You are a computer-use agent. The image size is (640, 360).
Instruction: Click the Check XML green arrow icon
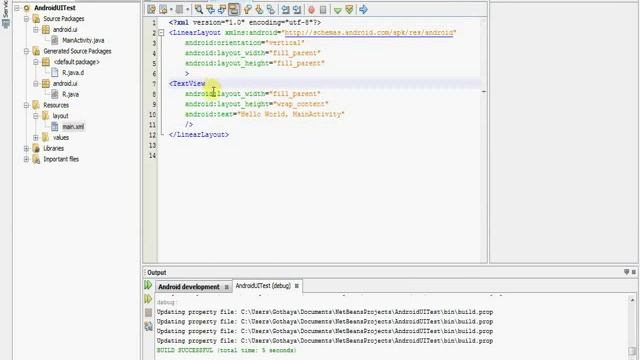pyautogui.click(x=338, y=10)
